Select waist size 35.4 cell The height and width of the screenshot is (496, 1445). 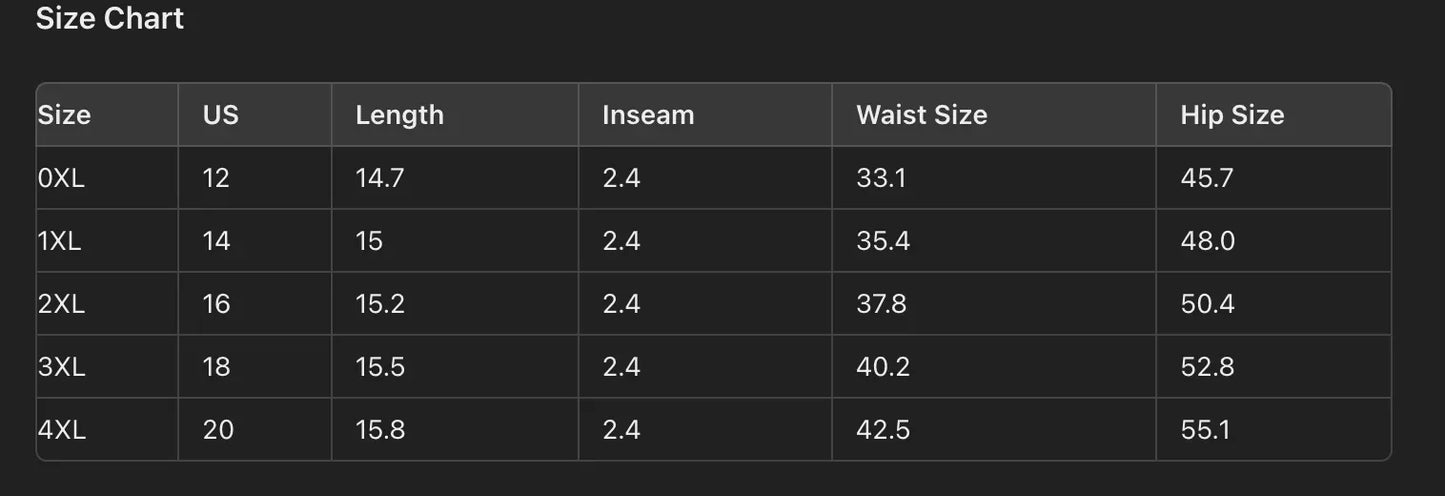click(883, 241)
